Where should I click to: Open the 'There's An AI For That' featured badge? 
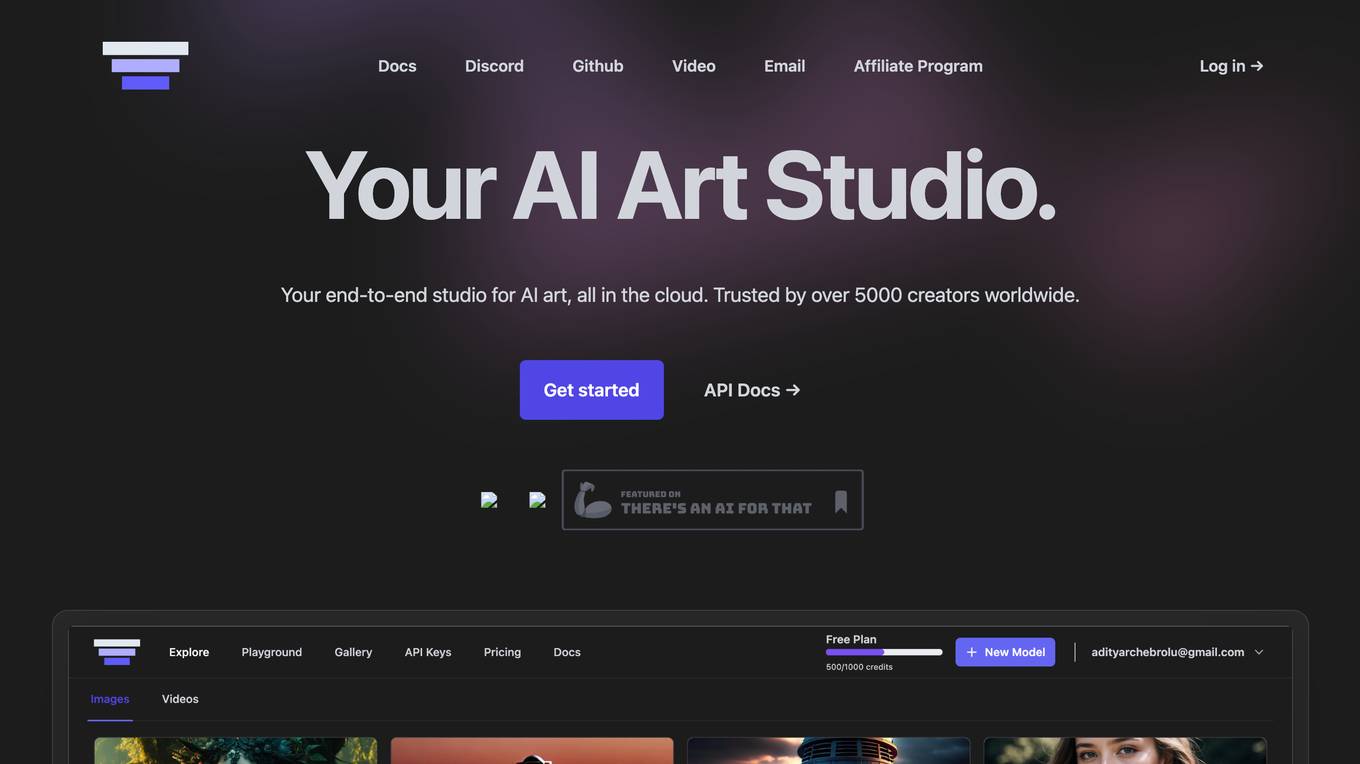coord(712,500)
